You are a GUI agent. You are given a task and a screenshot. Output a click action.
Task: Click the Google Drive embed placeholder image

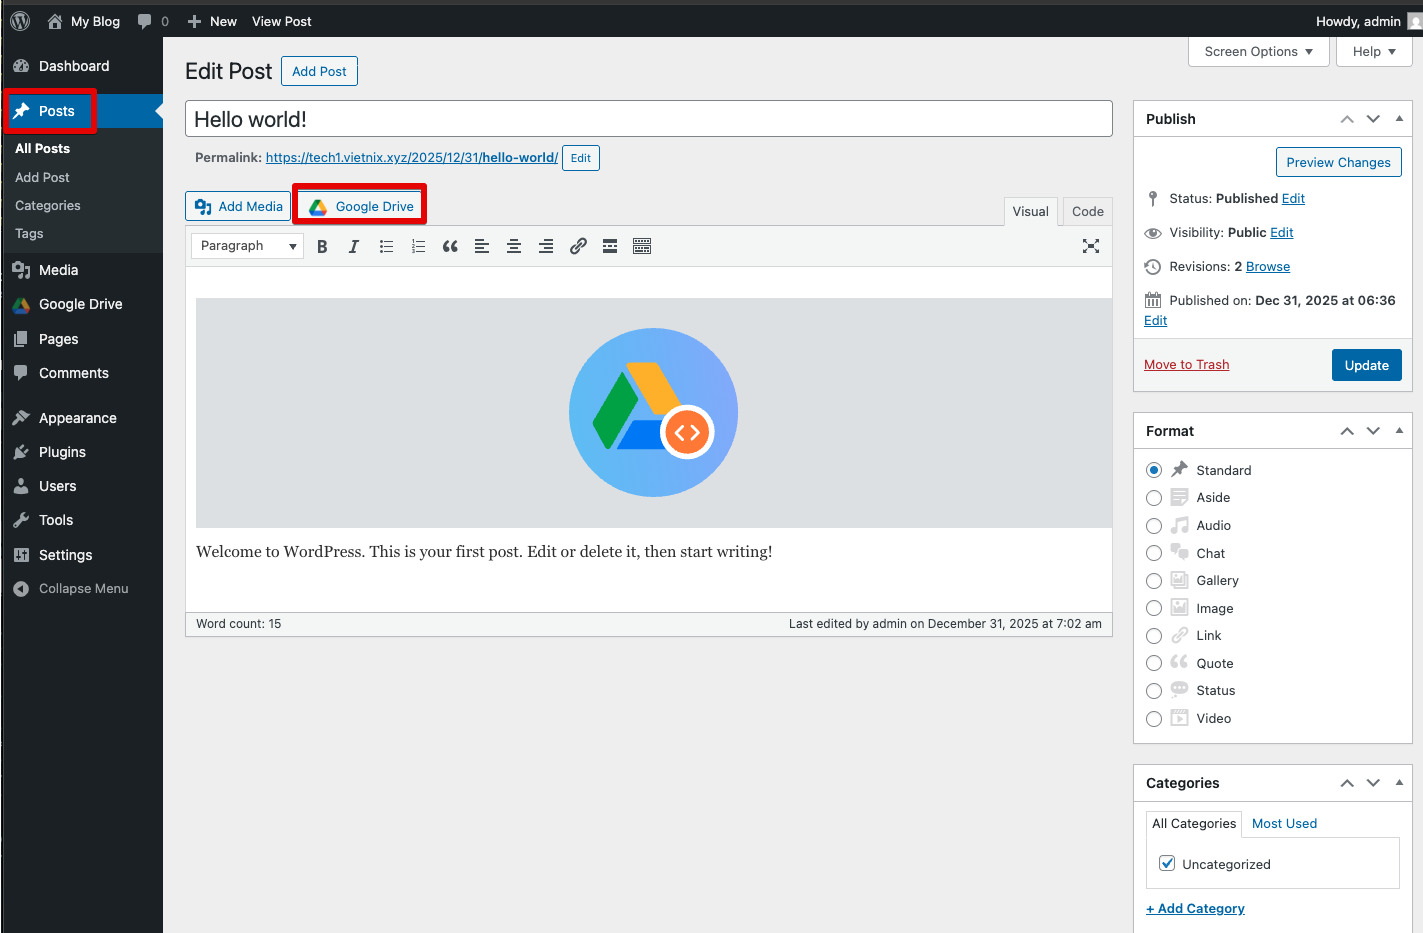click(x=653, y=413)
